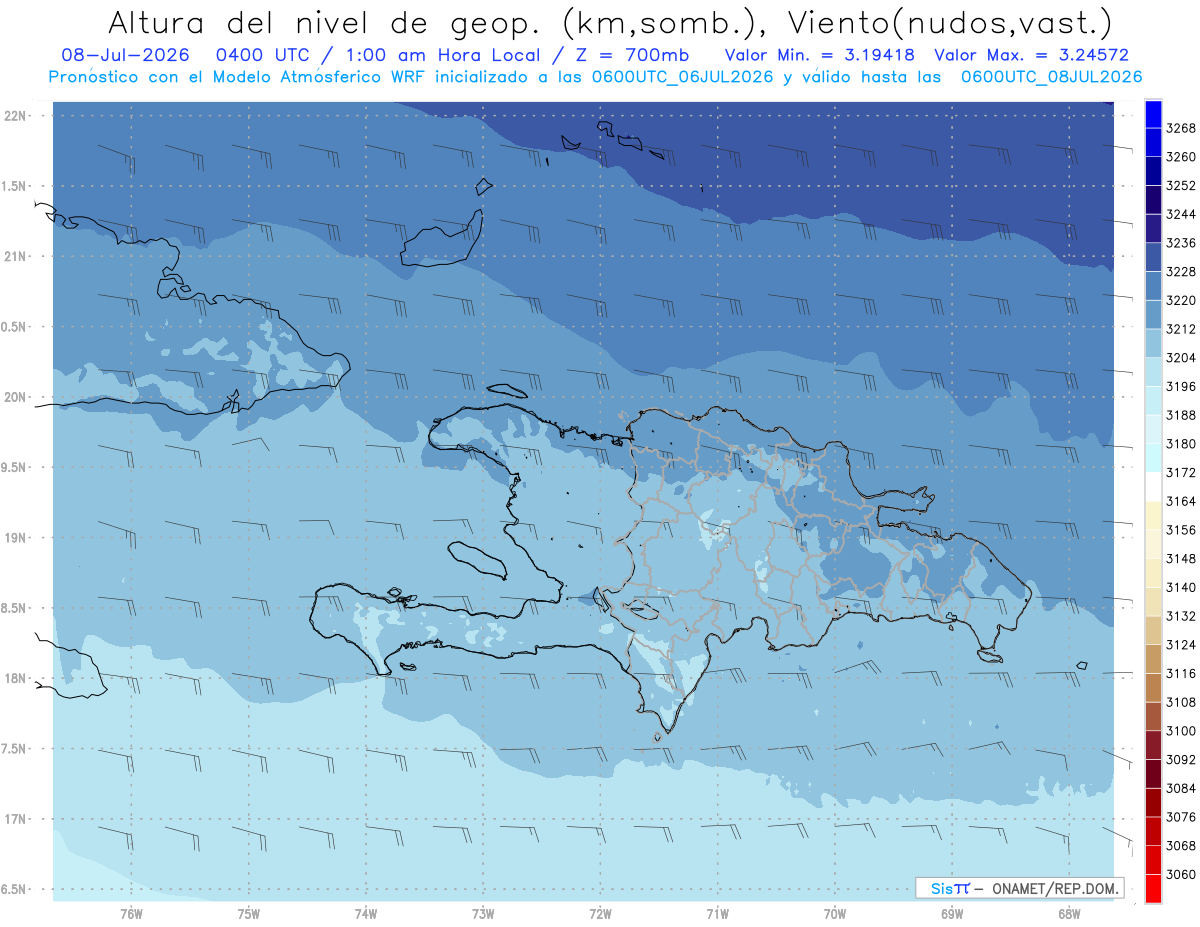
Task: Click the '74W' longitude label
Action: pos(366,914)
